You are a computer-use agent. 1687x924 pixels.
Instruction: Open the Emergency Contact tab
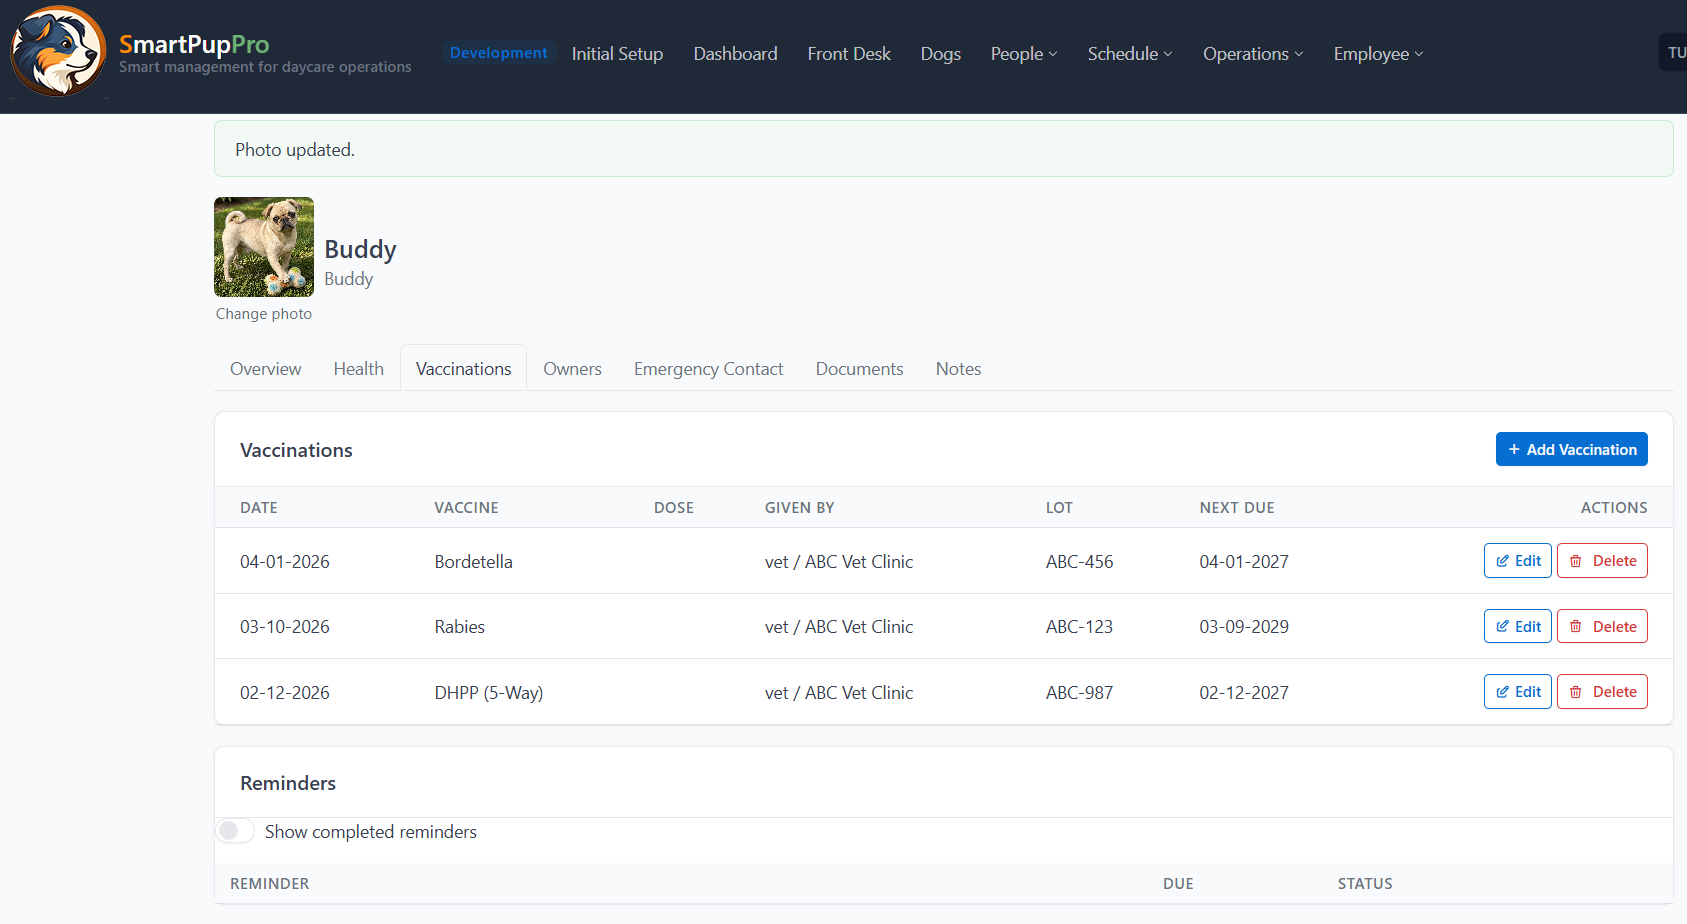708,369
